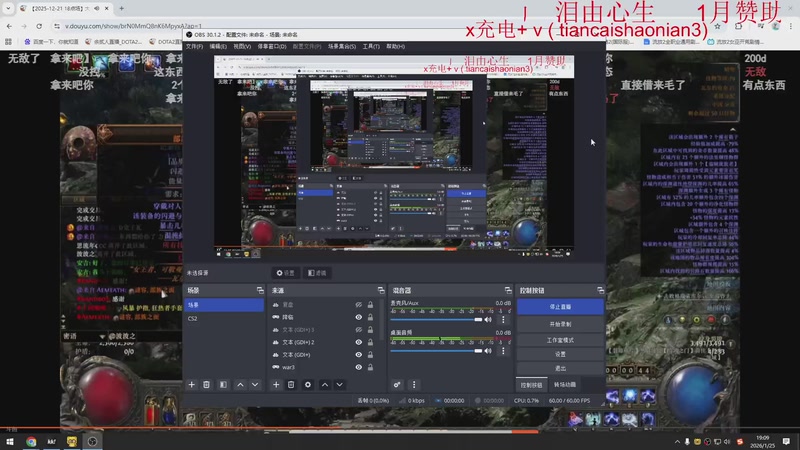Screen dimensions: 800x450
Task: Toggle lock on 文本 (GDI+) source
Action: click(370, 355)
